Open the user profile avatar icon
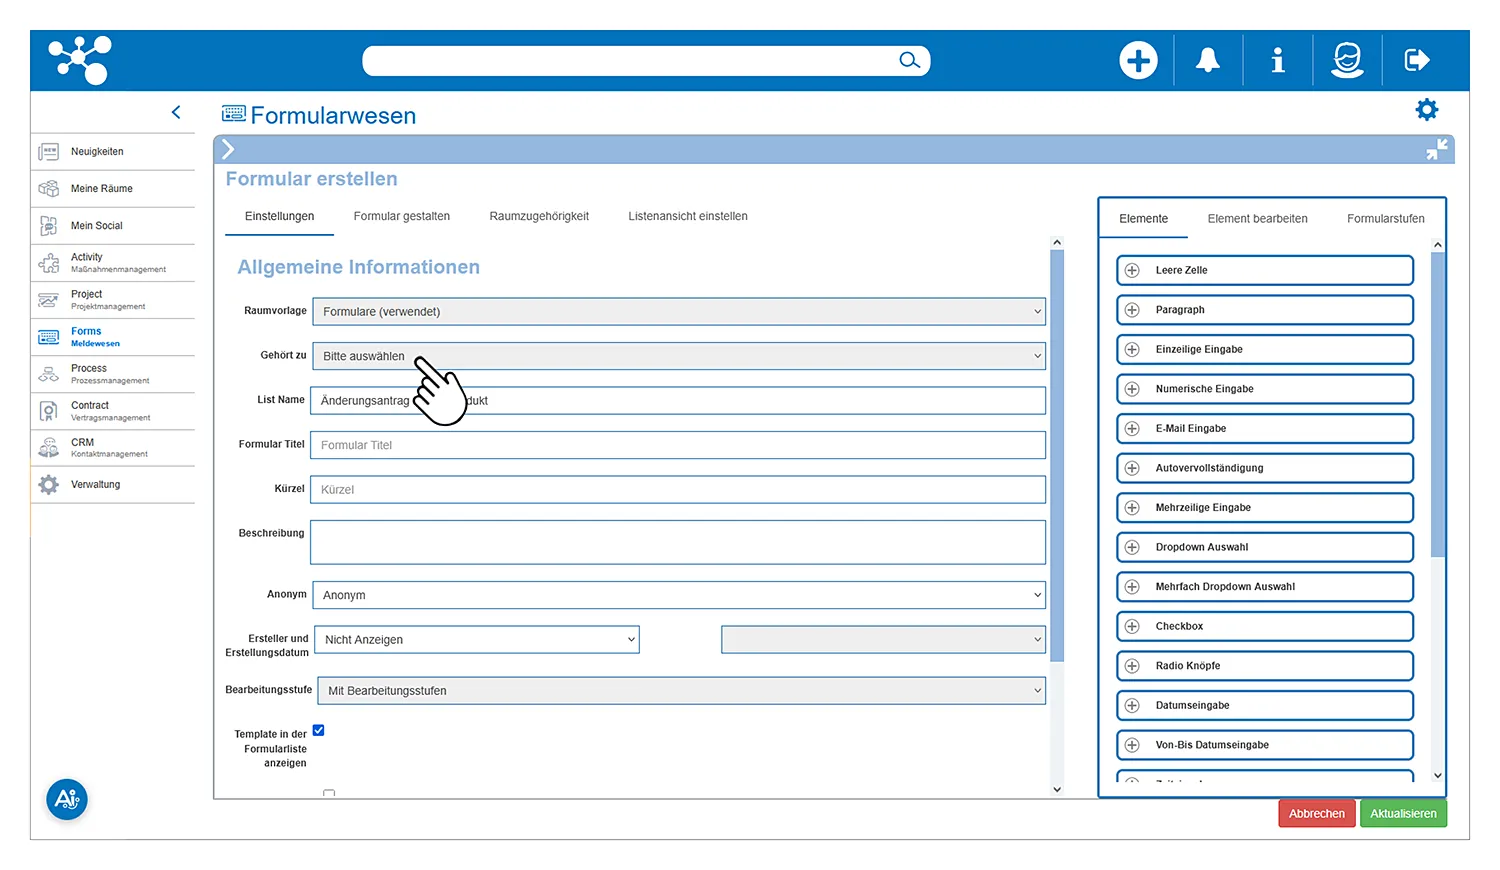This screenshot has height=870, width=1500. (1347, 61)
